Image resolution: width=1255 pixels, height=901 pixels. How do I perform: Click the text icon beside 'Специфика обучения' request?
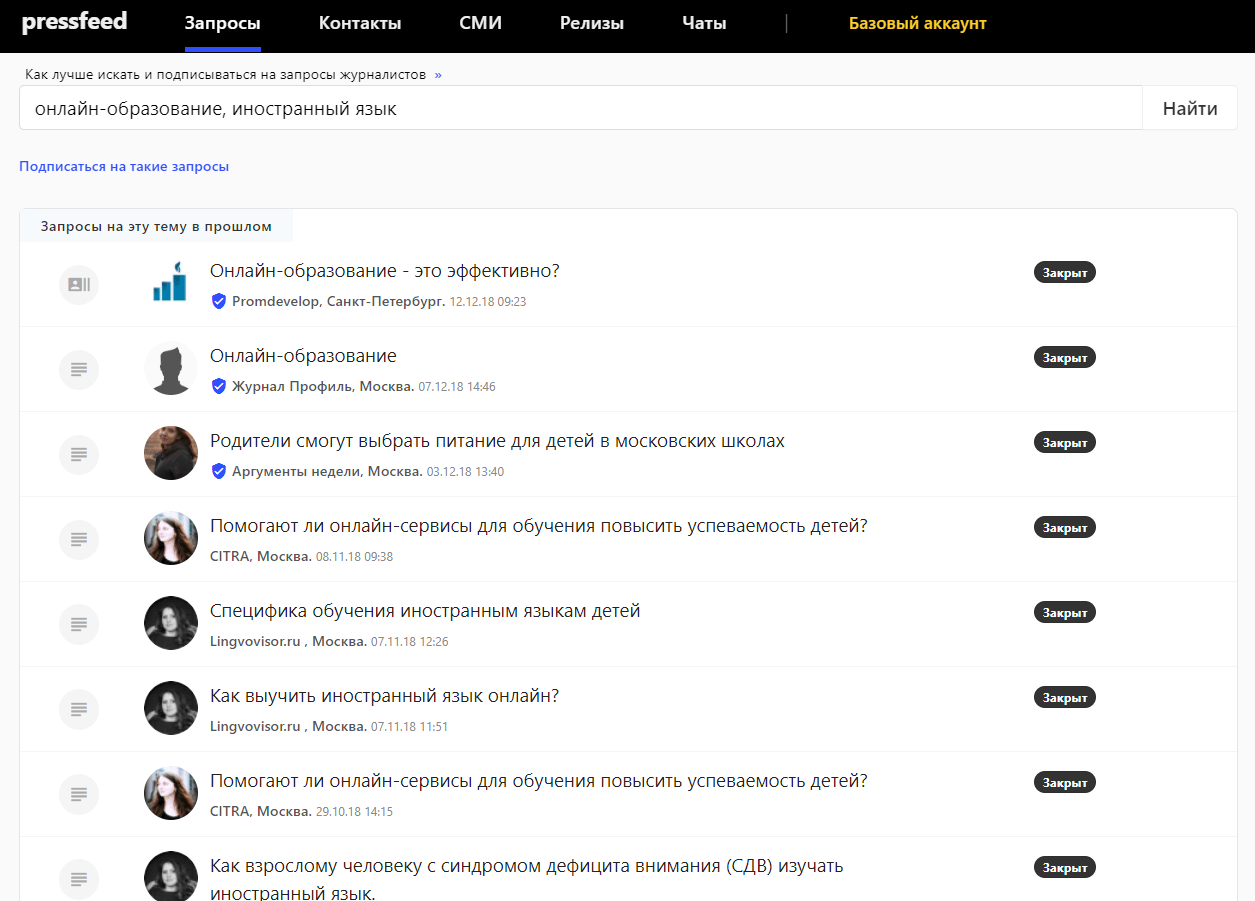click(x=79, y=624)
